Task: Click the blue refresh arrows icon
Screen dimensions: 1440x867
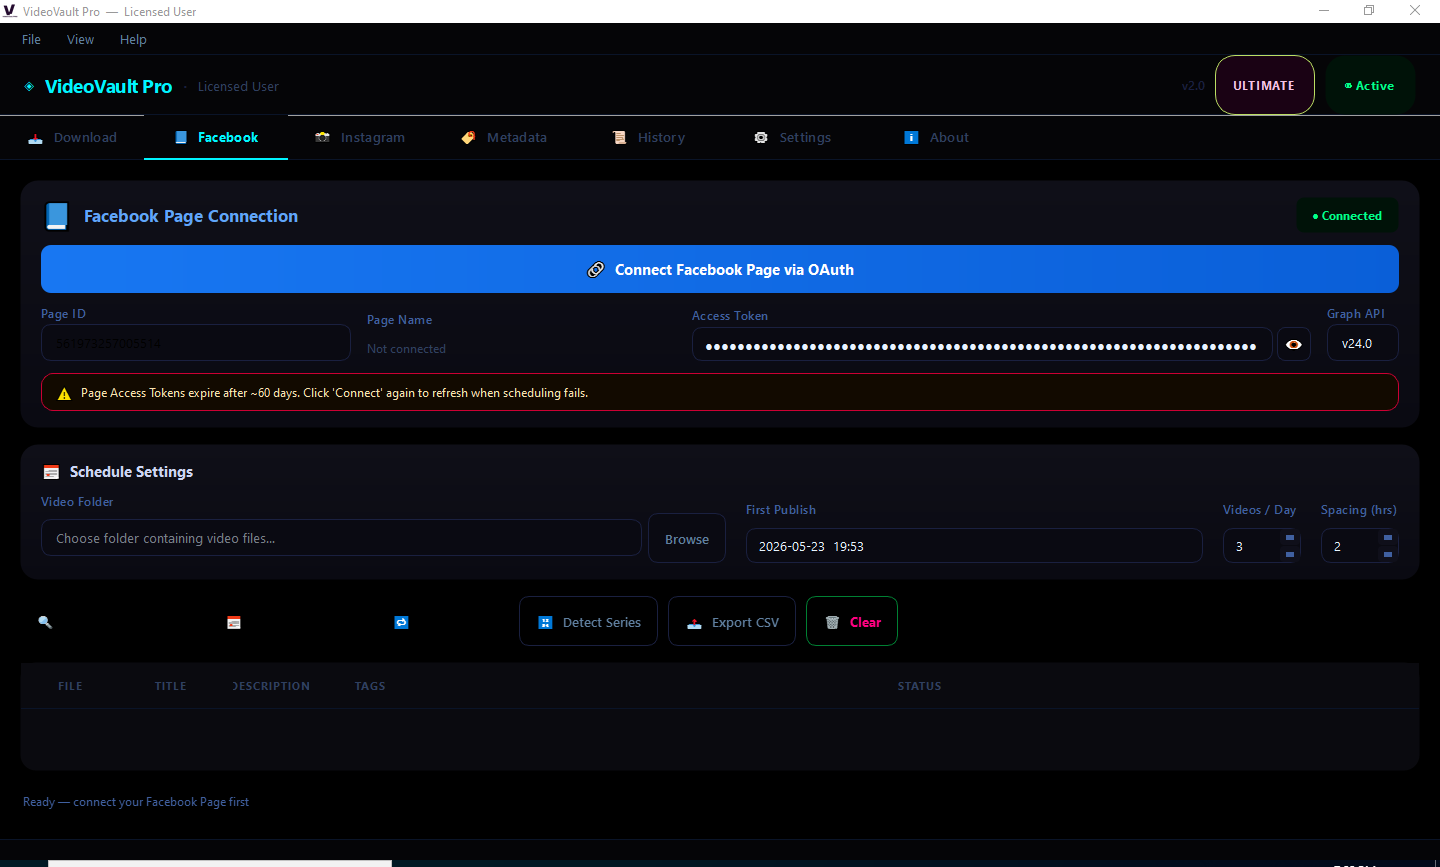Action: point(401,622)
